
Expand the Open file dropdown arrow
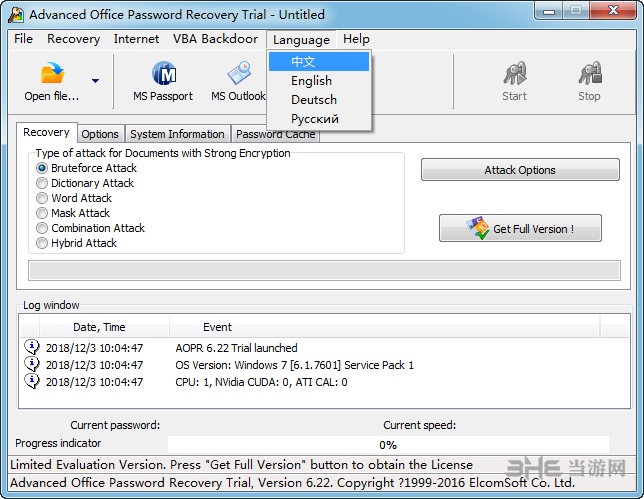coord(95,81)
